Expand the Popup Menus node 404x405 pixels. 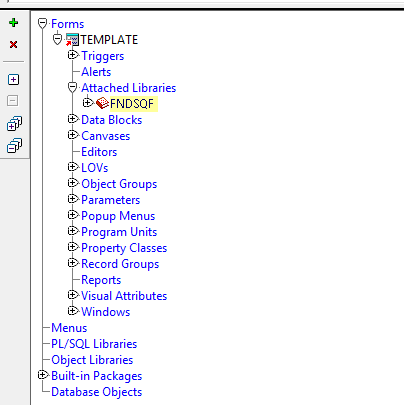pyautogui.click(x=73, y=215)
